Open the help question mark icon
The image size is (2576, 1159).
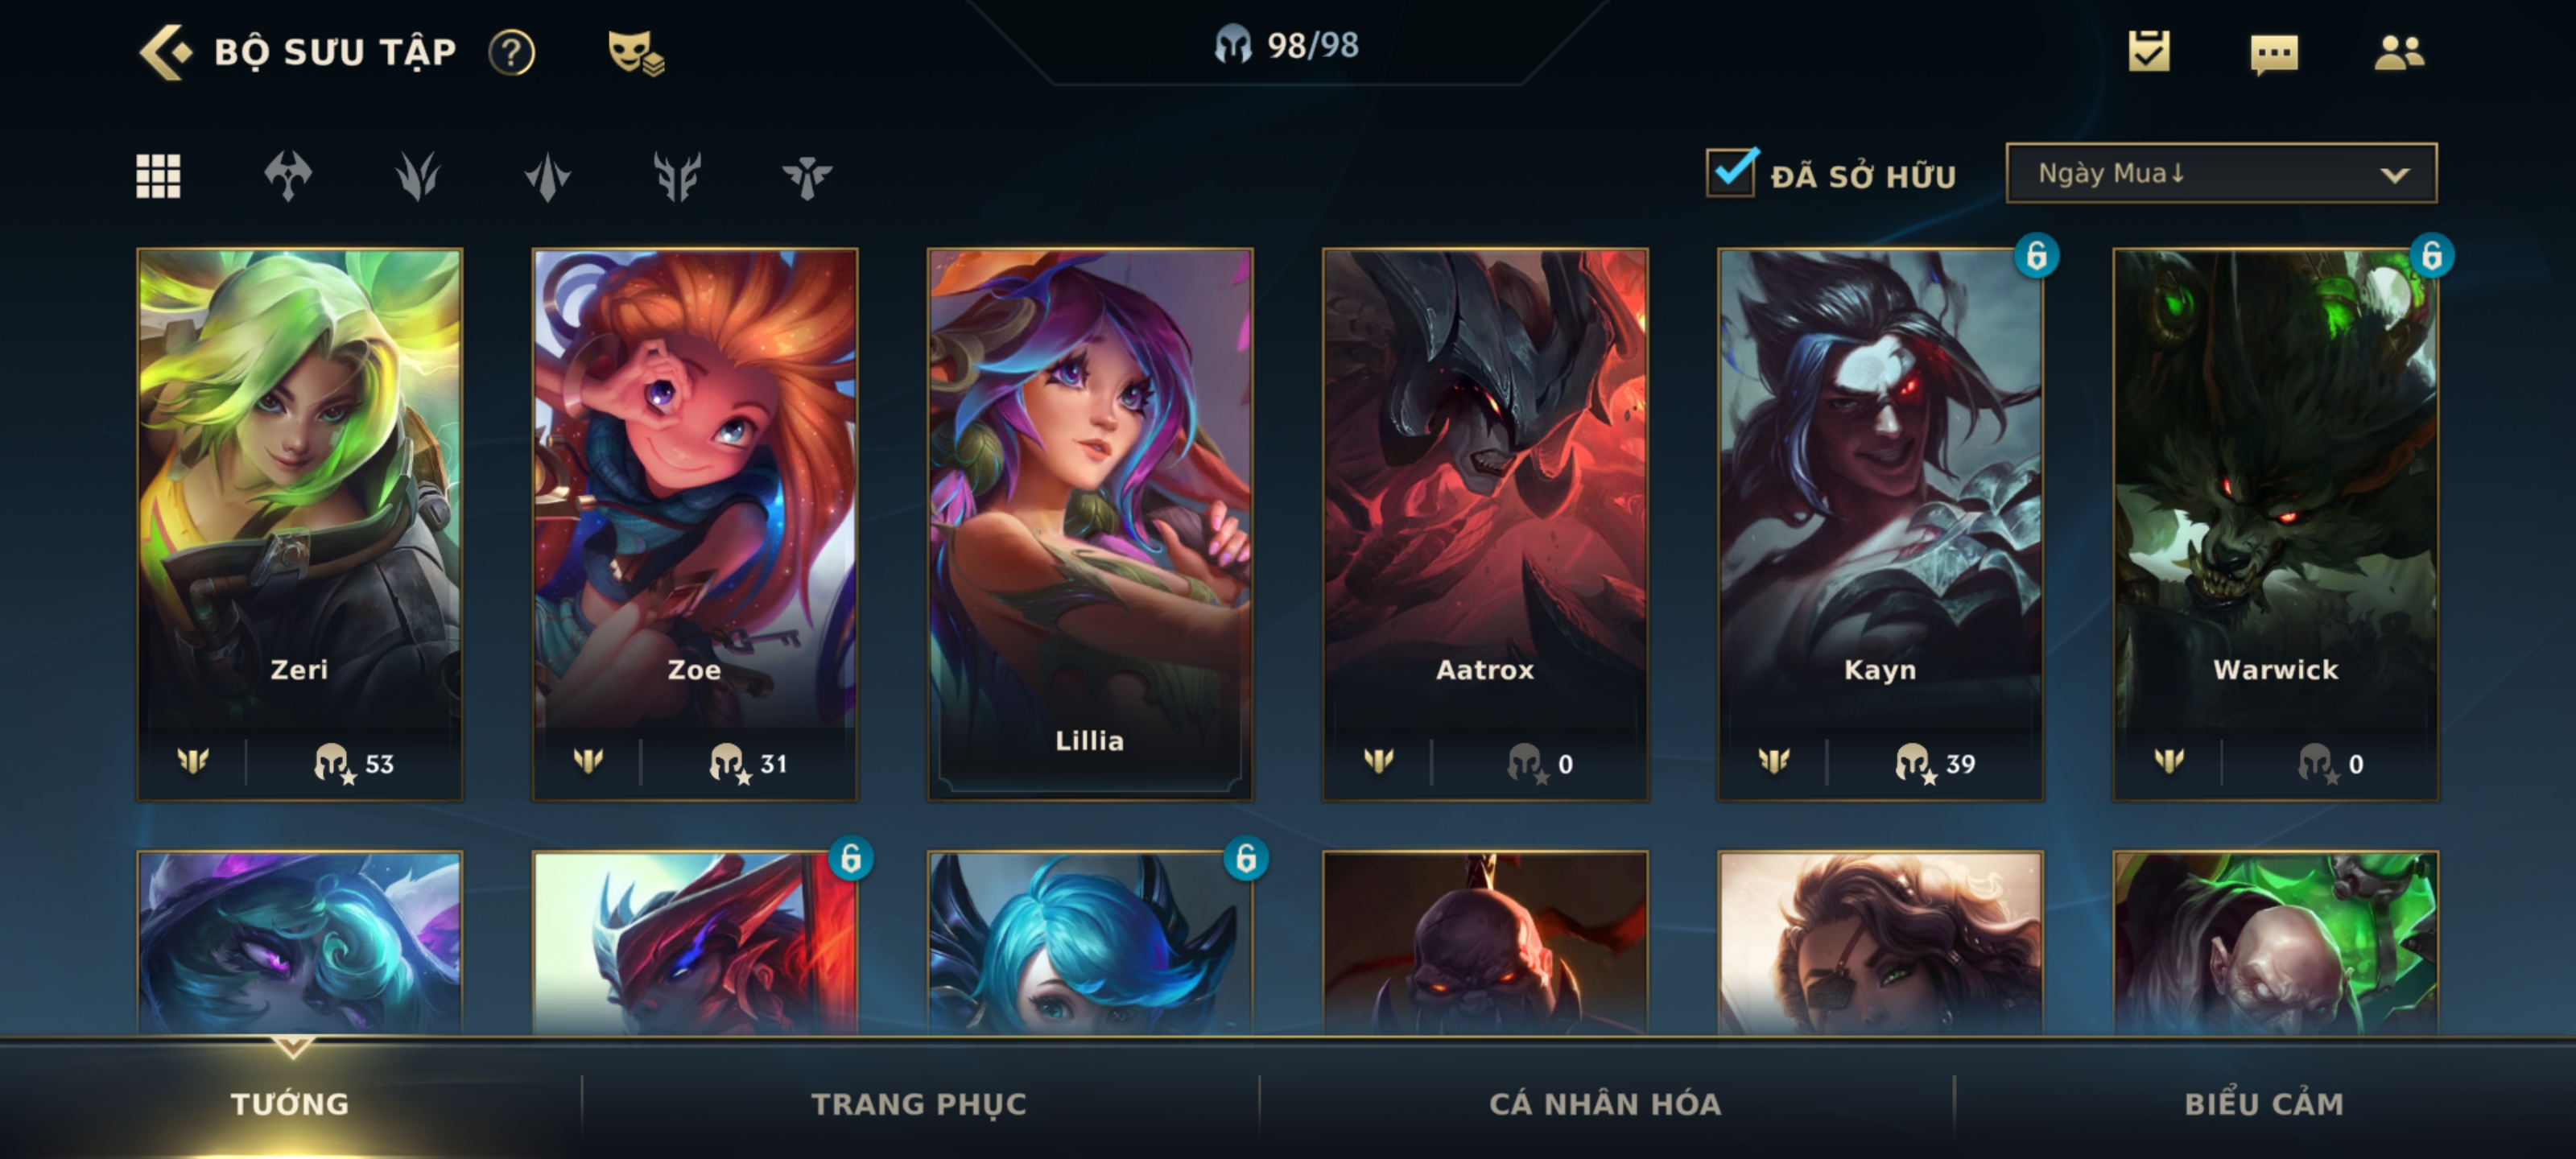click(x=512, y=52)
